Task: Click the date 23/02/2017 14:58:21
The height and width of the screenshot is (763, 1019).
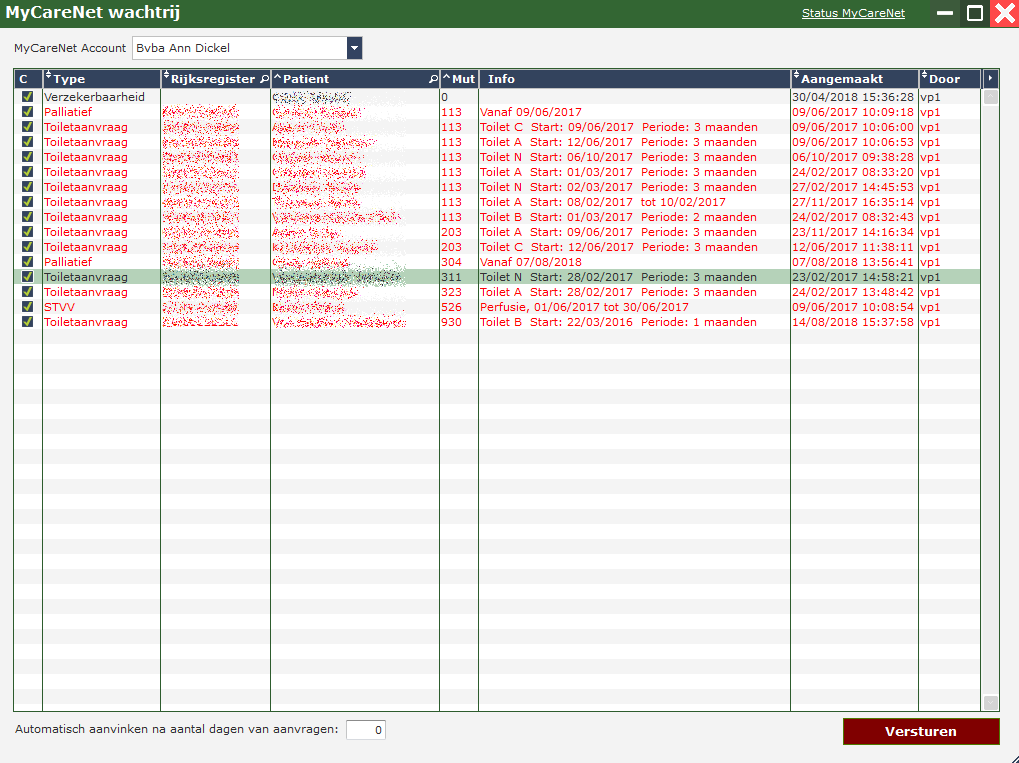Action: click(x=853, y=277)
